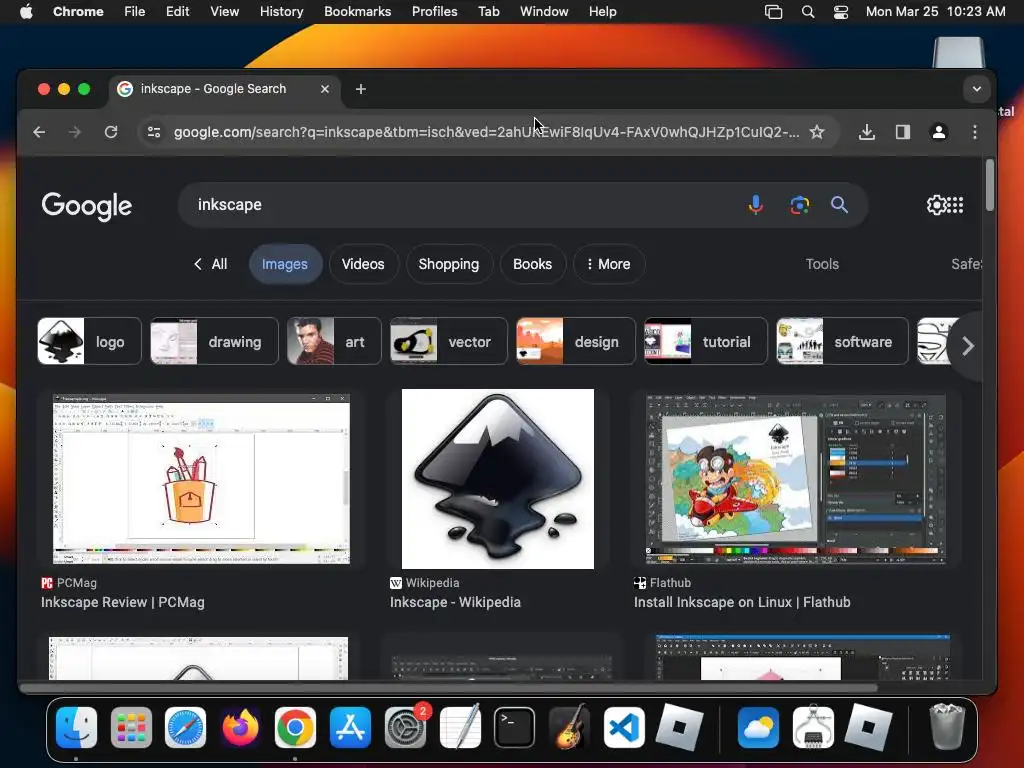Open Launchpad from the Dock
This screenshot has height=768, width=1024.
pos(131,728)
